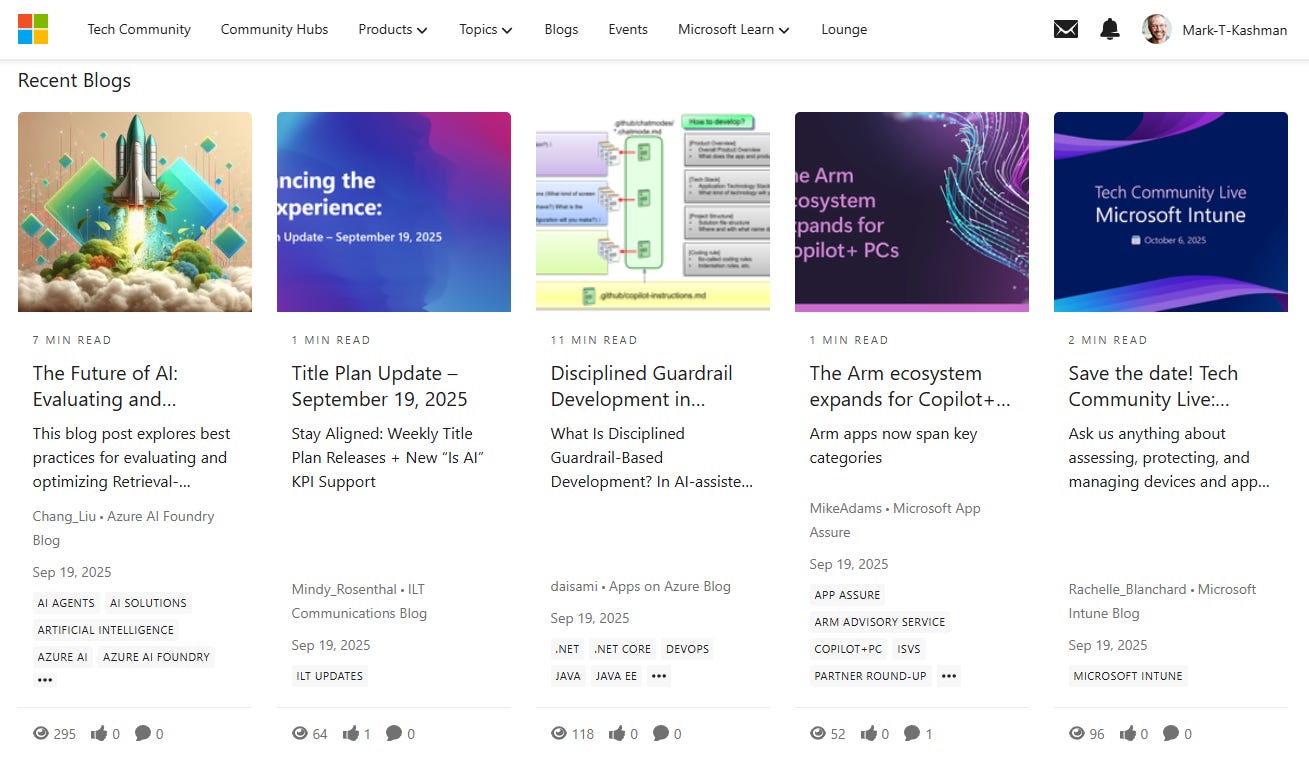Select the AI AGENTS tag
The height and width of the screenshot is (764, 1309).
(66, 603)
